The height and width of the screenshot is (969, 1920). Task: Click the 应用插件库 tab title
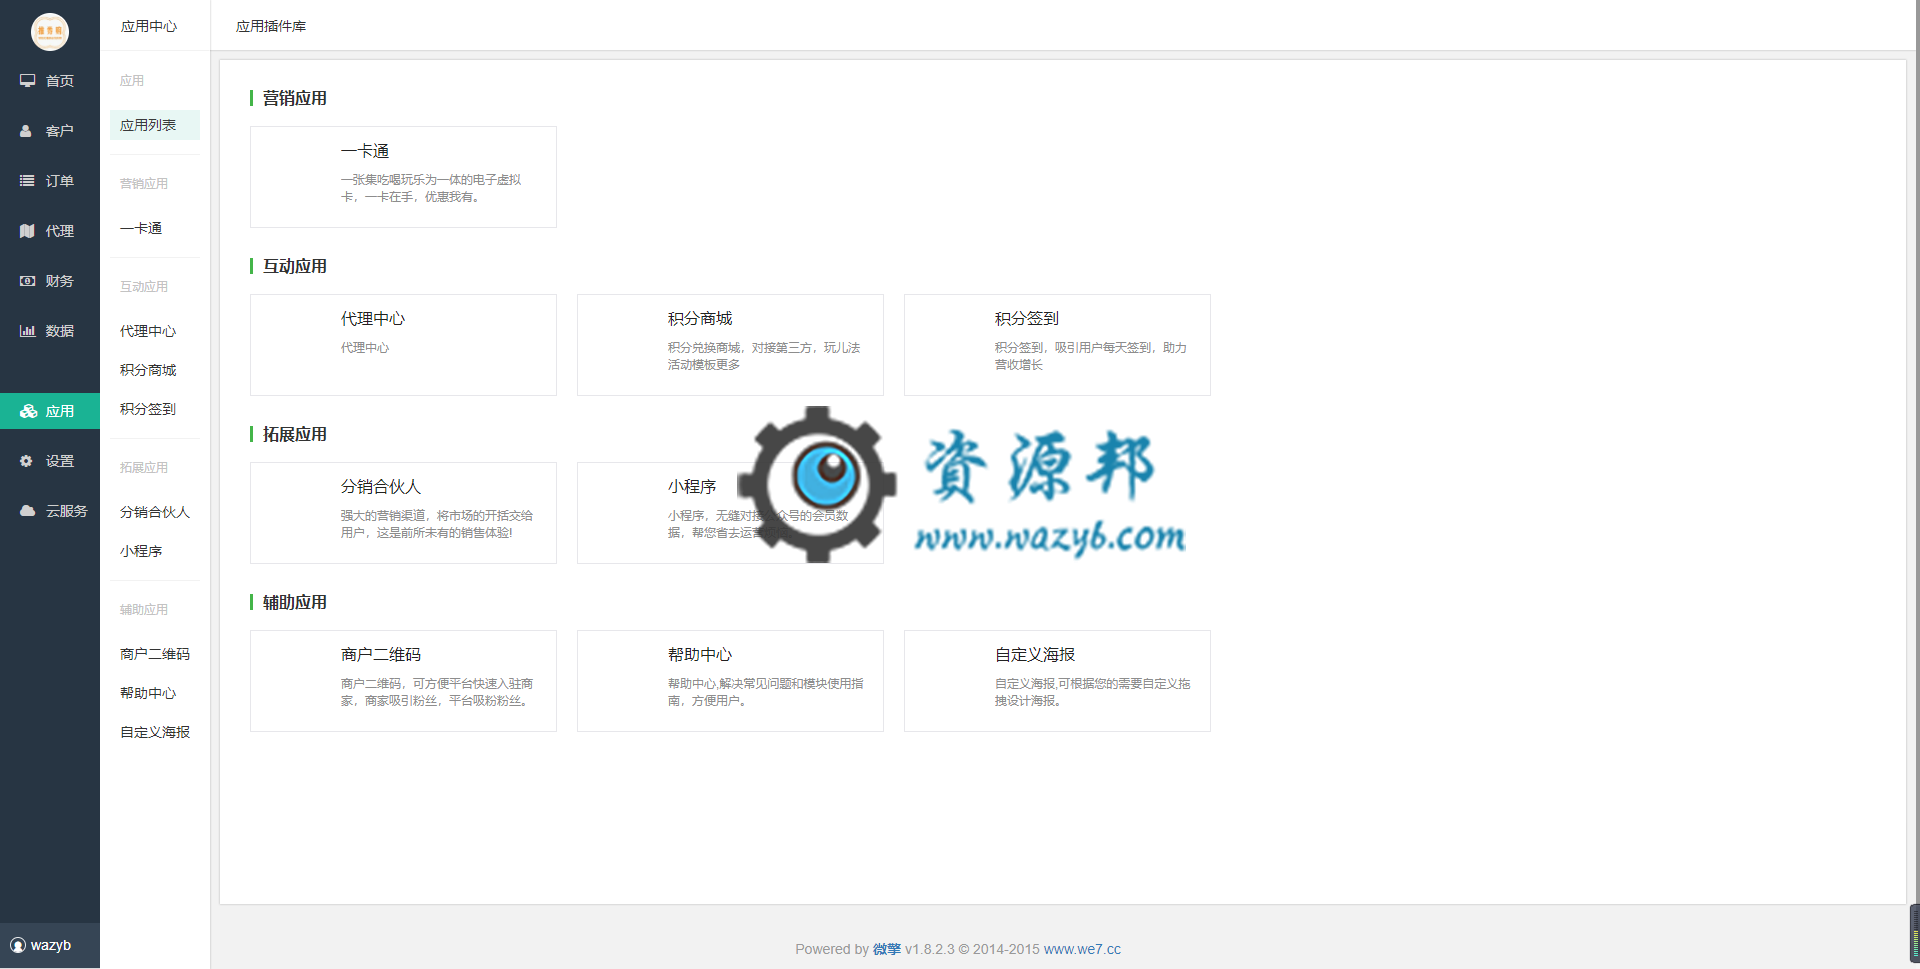click(271, 26)
